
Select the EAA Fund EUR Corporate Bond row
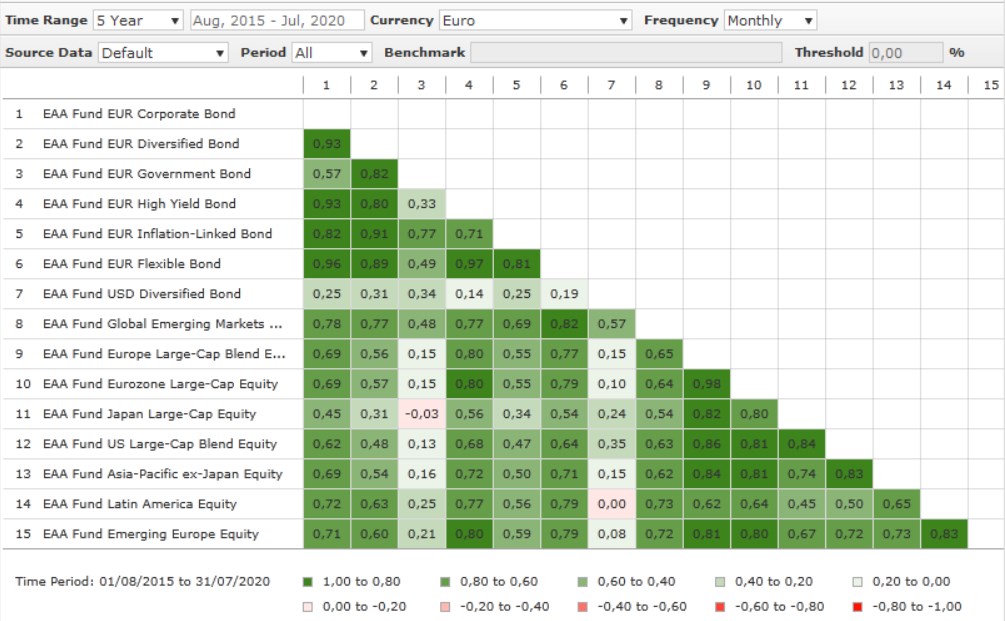coord(139,114)
